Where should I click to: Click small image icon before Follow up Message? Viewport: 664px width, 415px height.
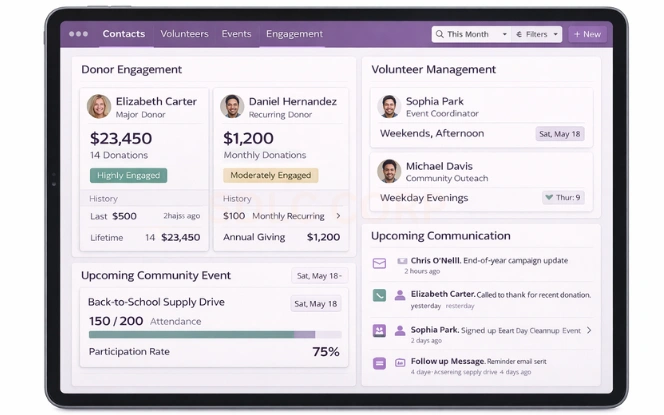(x=400, y=362)
